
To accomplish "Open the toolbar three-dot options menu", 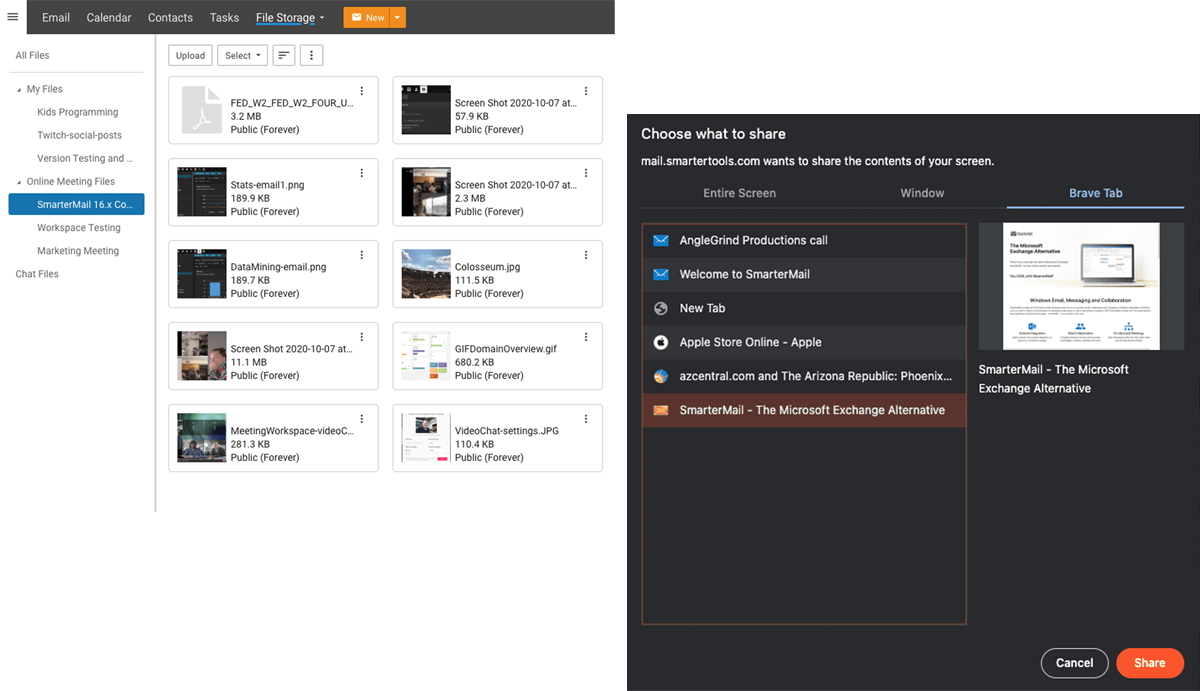I will 311,55.
